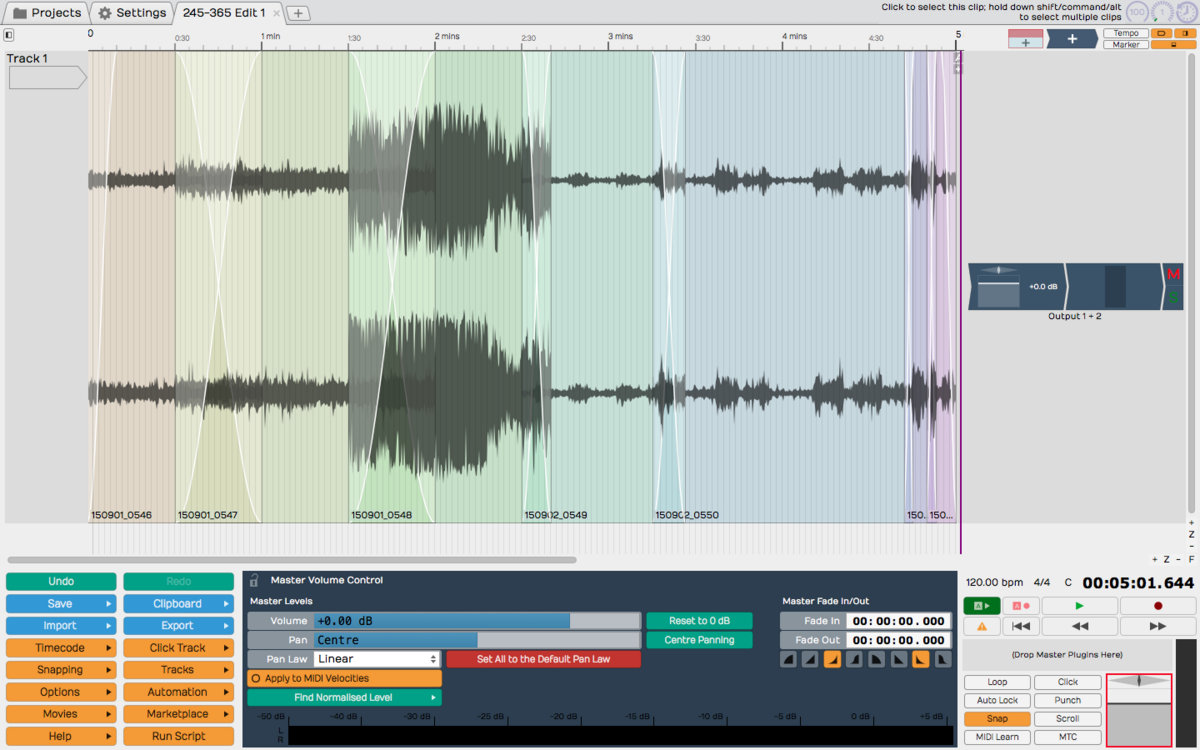
Task: Click the new plugin plus arrow button
Action: (1071, 39)
